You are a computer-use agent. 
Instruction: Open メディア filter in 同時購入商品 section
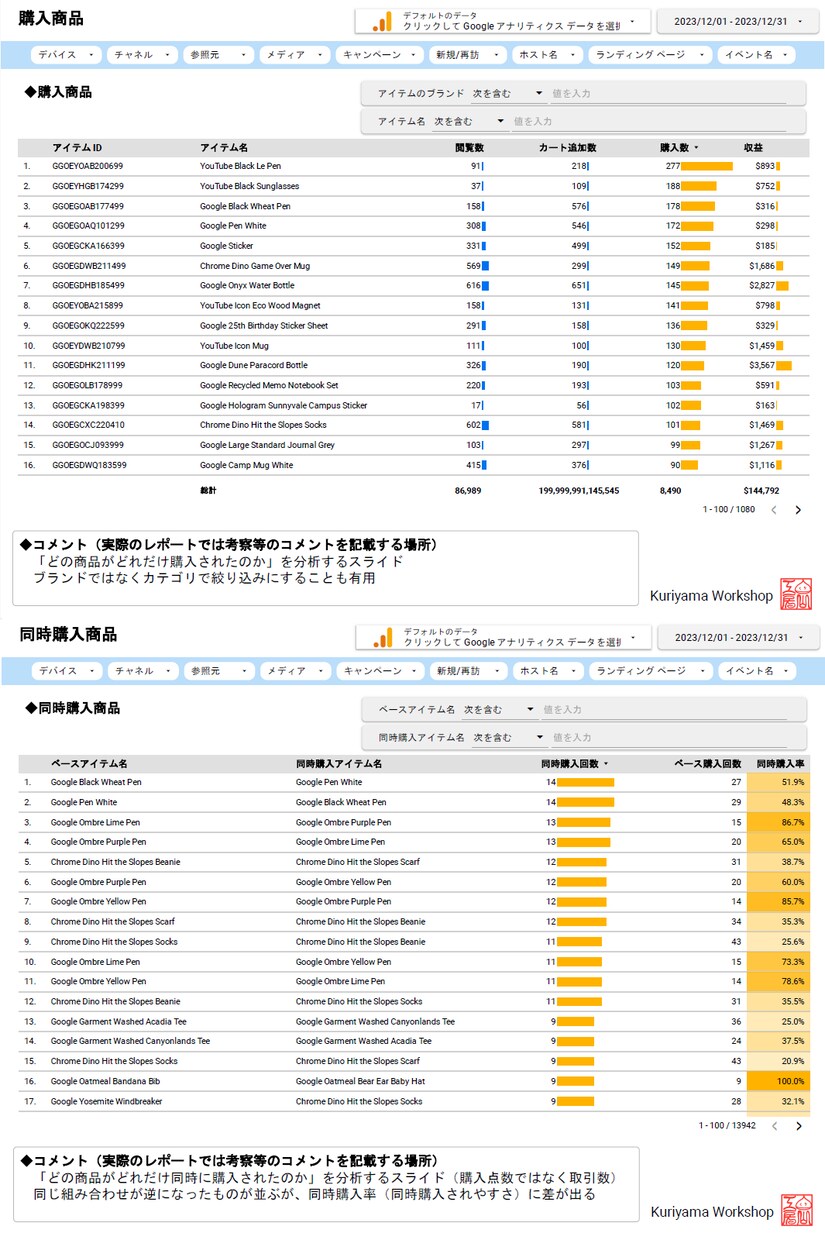tap(293, 671)
